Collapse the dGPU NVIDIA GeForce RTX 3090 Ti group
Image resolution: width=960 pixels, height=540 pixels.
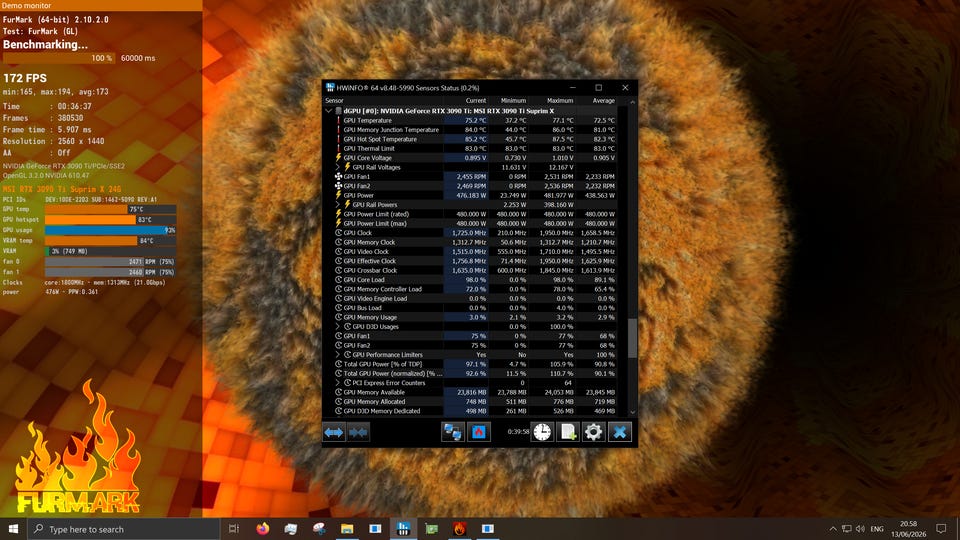point(329,111)
